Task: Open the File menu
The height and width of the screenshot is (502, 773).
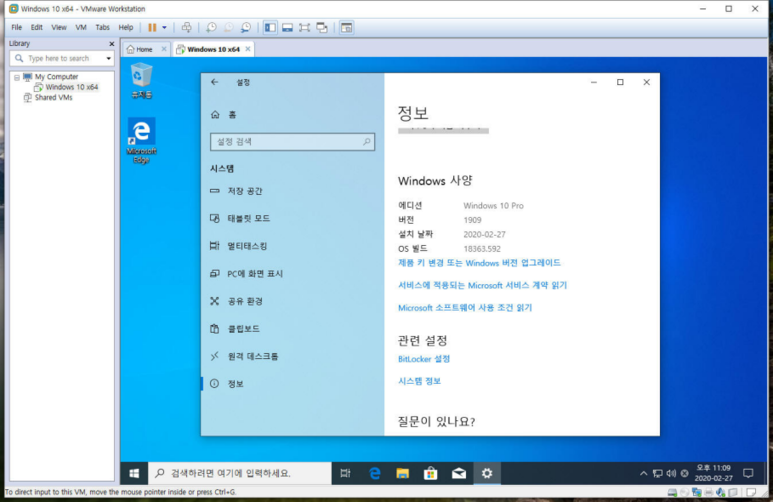Action: [17, 28]
